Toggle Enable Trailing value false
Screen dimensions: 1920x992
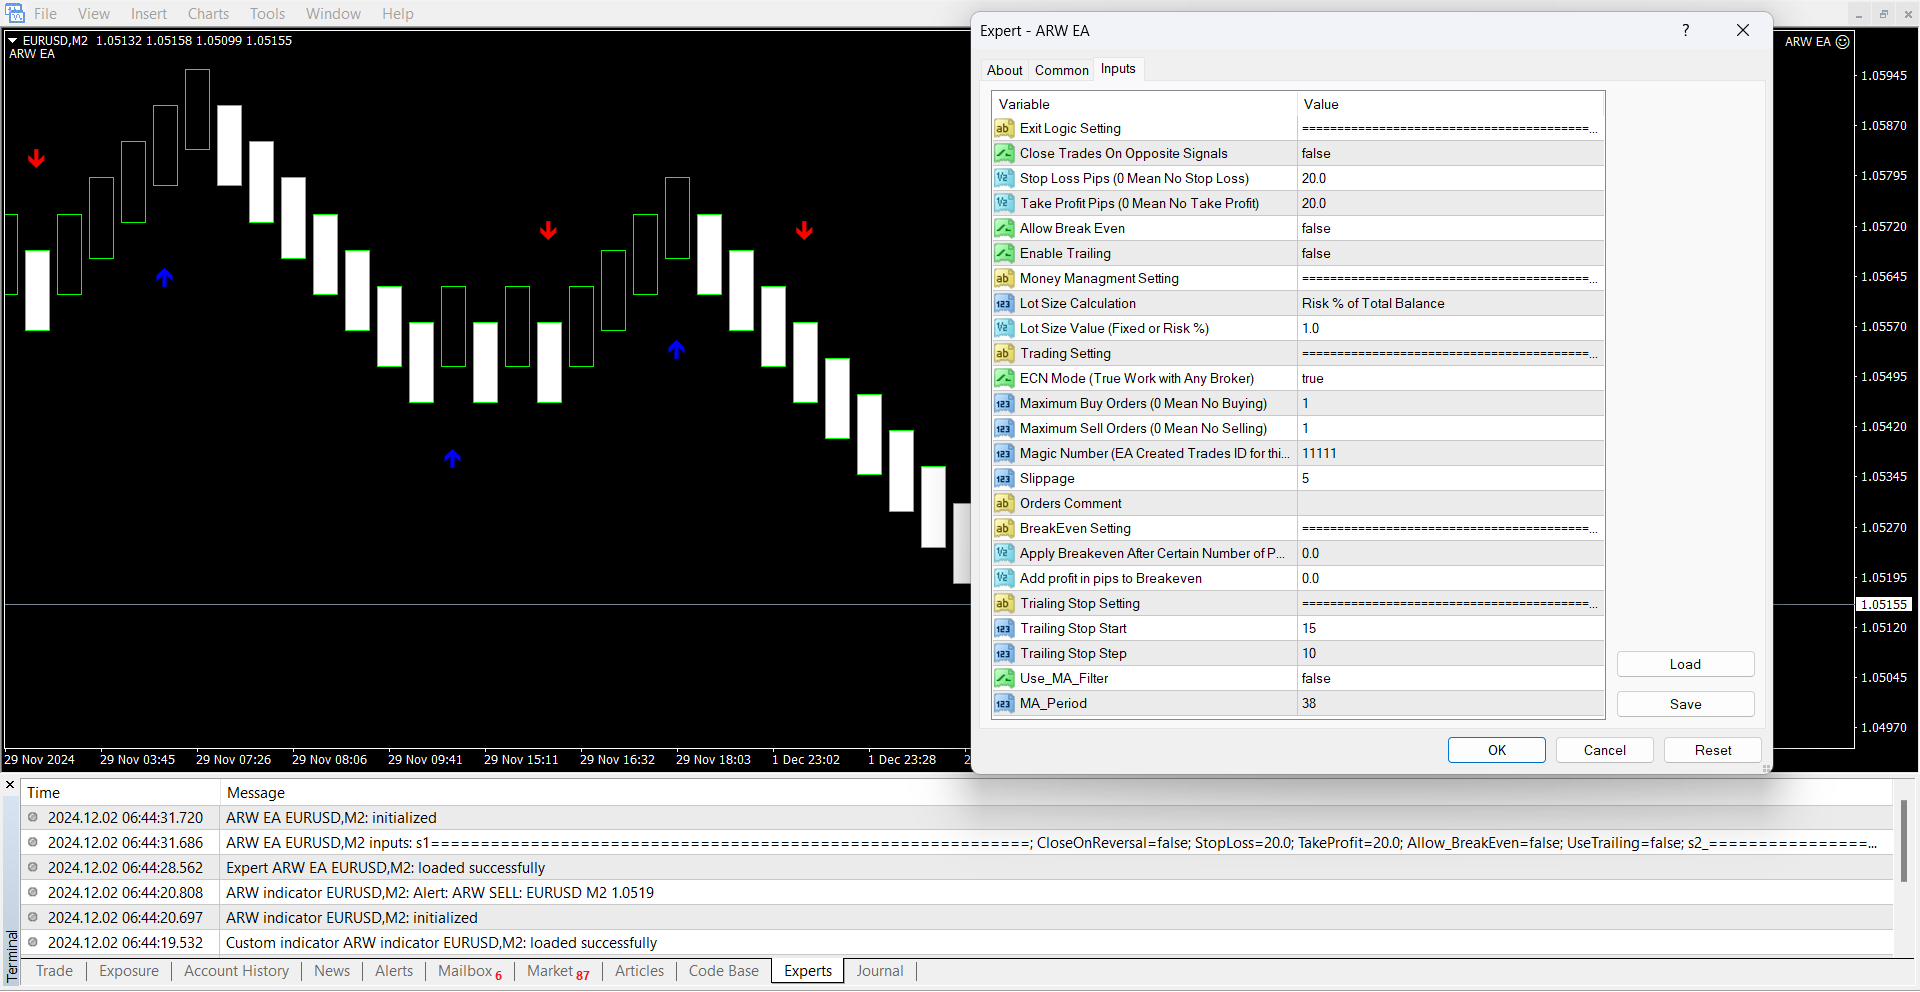pyautogui.click(x=1449, y=253)
